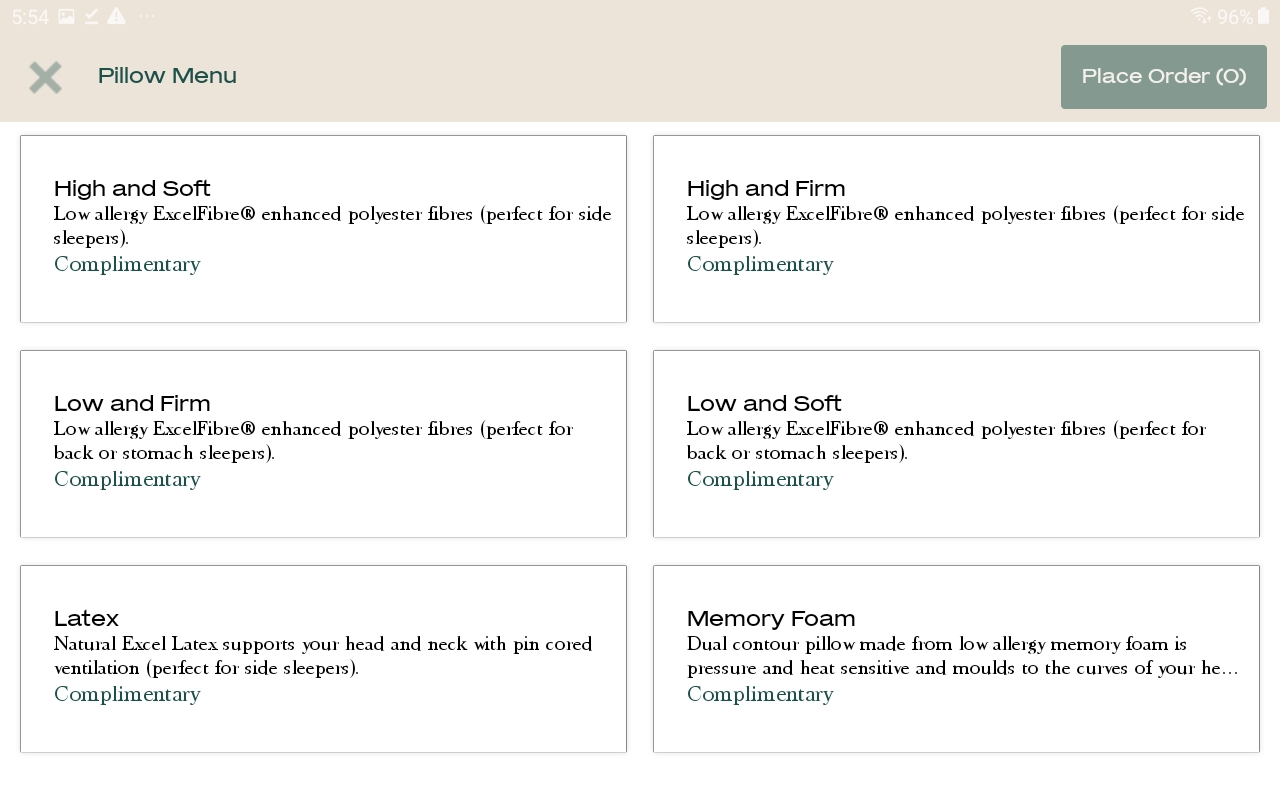Pick the Memory Foam pillow card

(956, 659)
